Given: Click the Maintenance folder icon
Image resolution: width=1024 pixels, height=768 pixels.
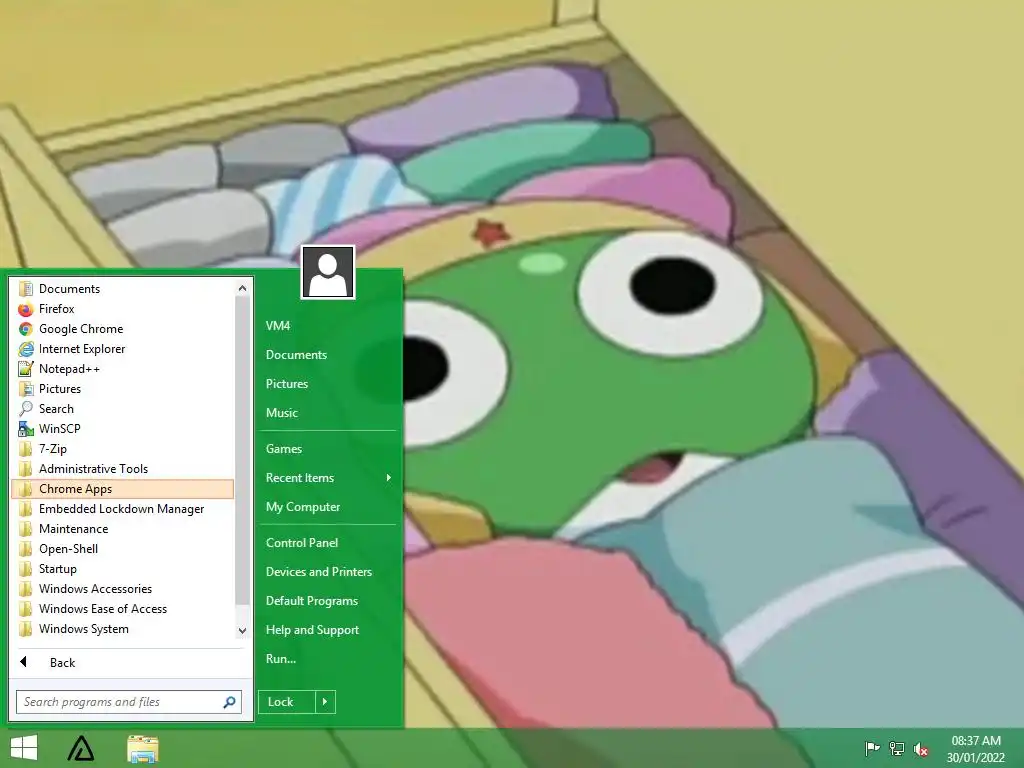Looking at the screenshot, I should (x=25, y=529).
